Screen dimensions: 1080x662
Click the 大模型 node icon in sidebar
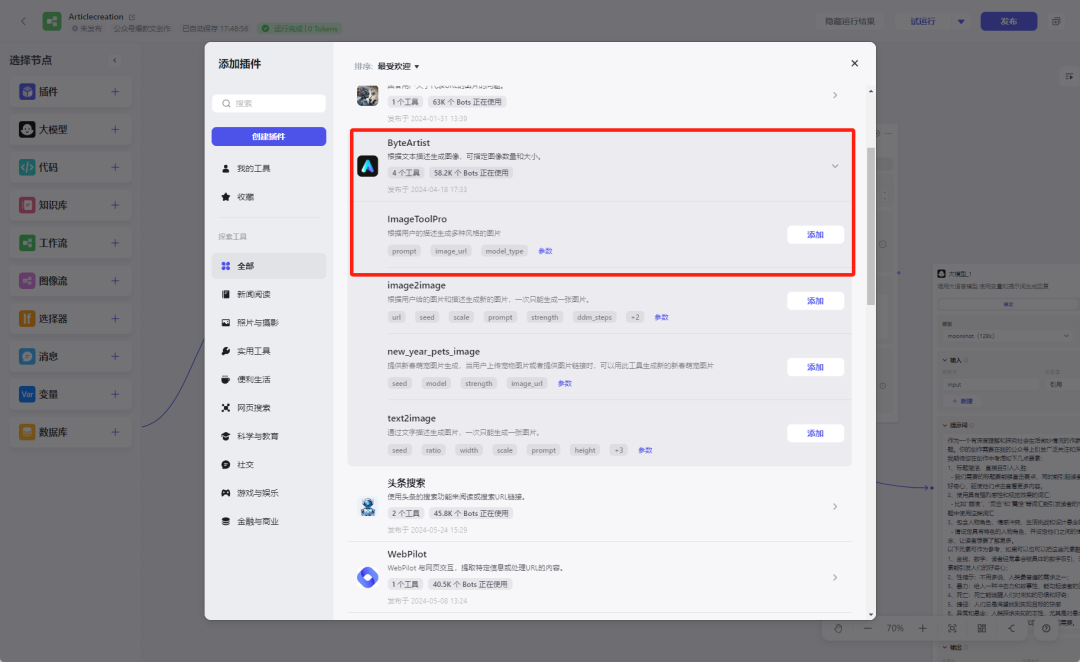pyautogui.click(x=27, y=130)
